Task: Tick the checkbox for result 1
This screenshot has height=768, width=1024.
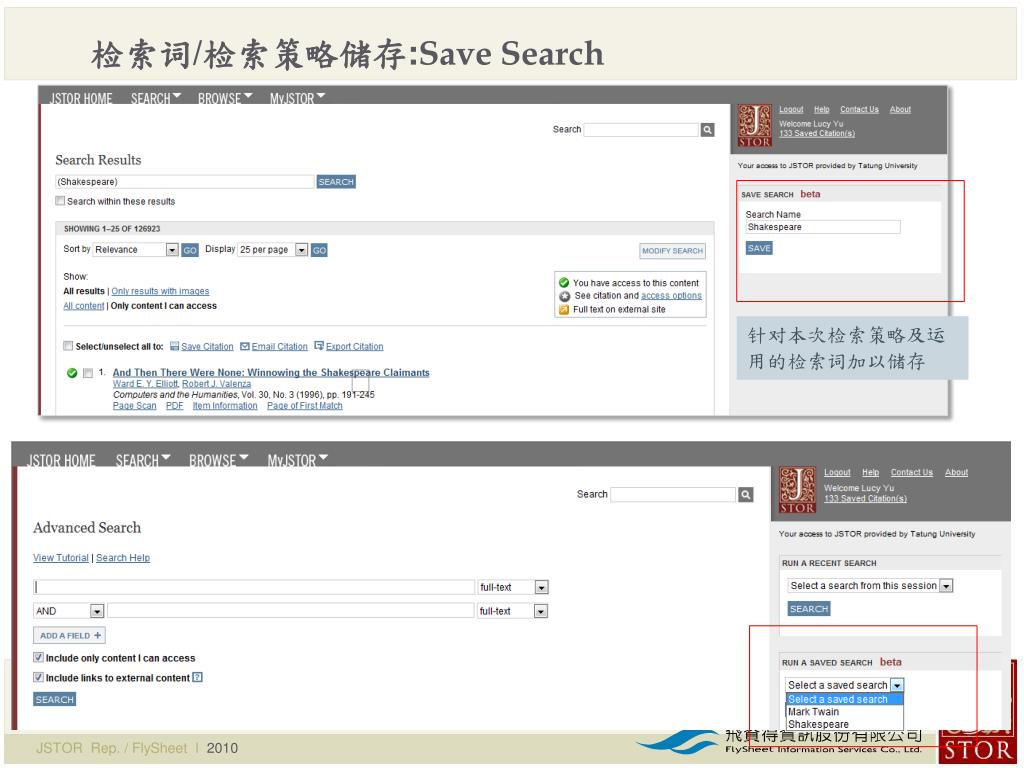Action: coord(88,373)
